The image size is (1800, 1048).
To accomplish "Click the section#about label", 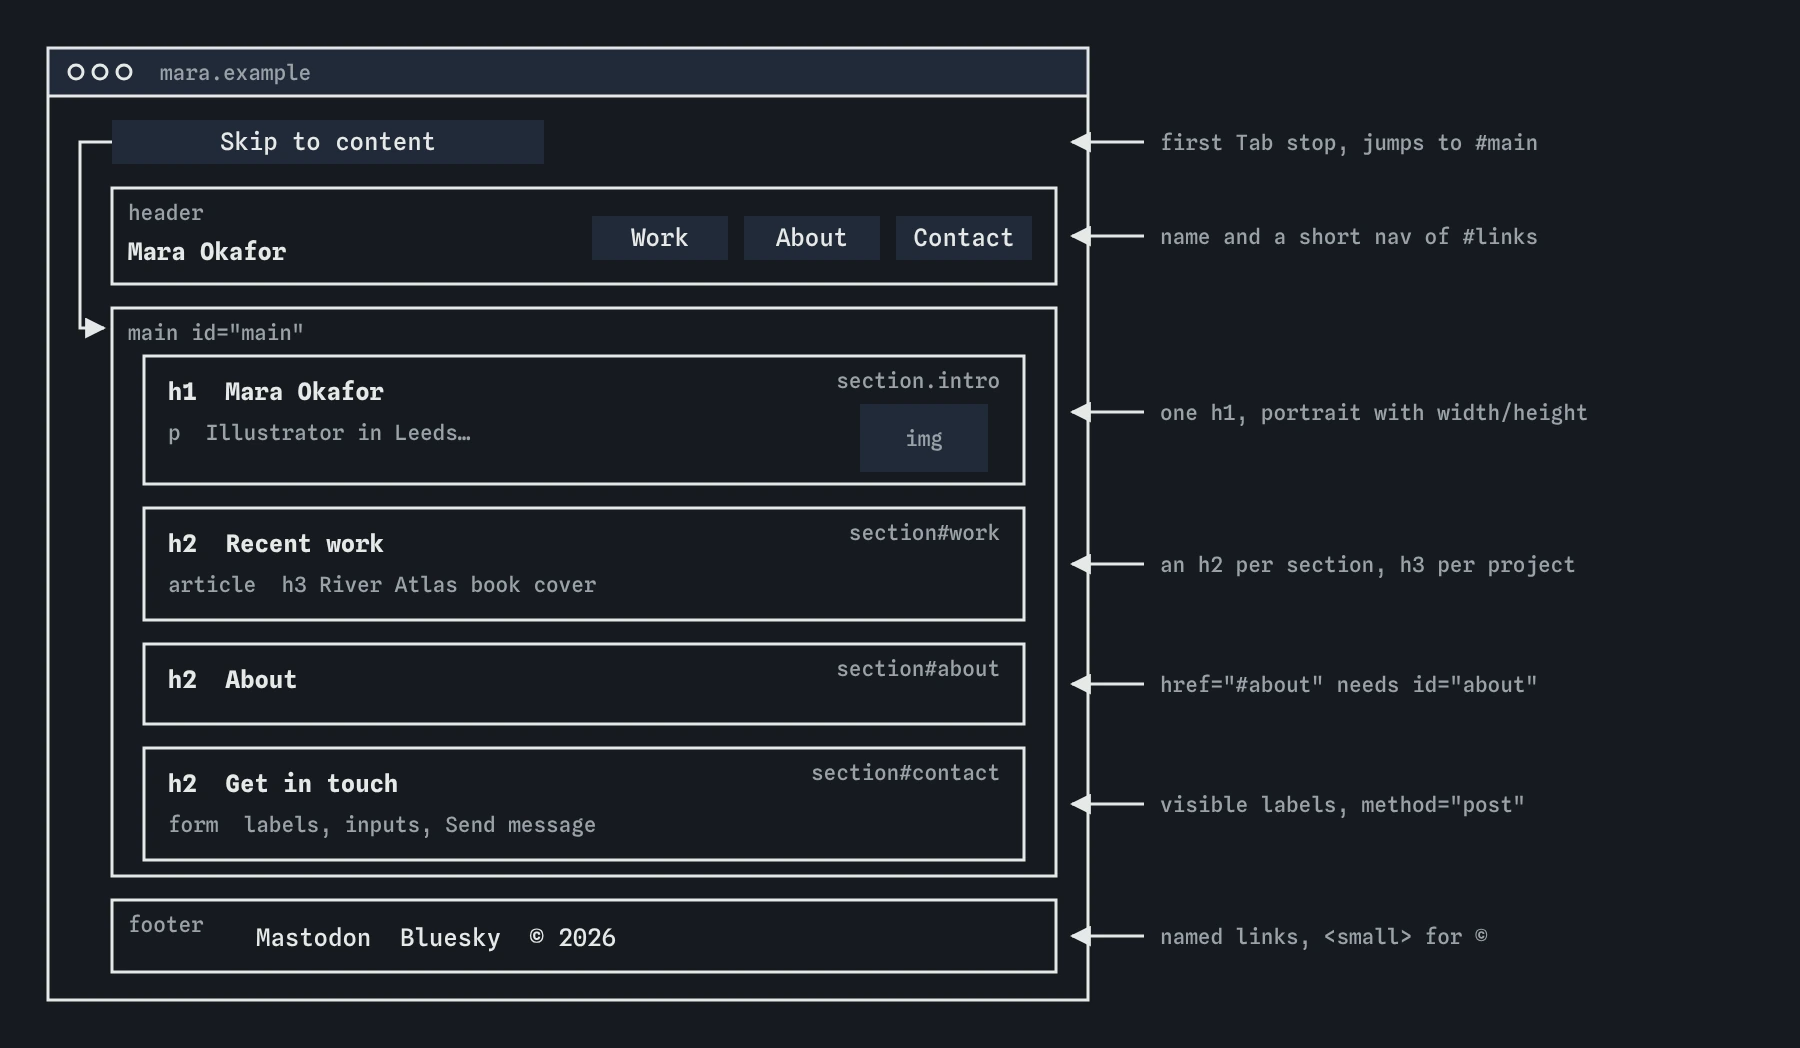I will 918,669.
